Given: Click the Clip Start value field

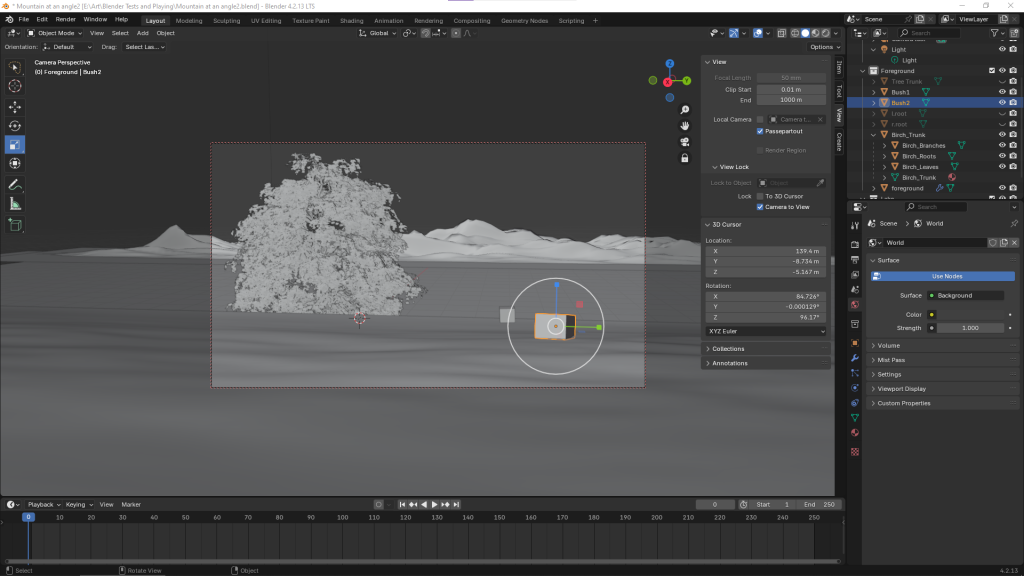Looking at the screenshot, I should coord(791,89).
